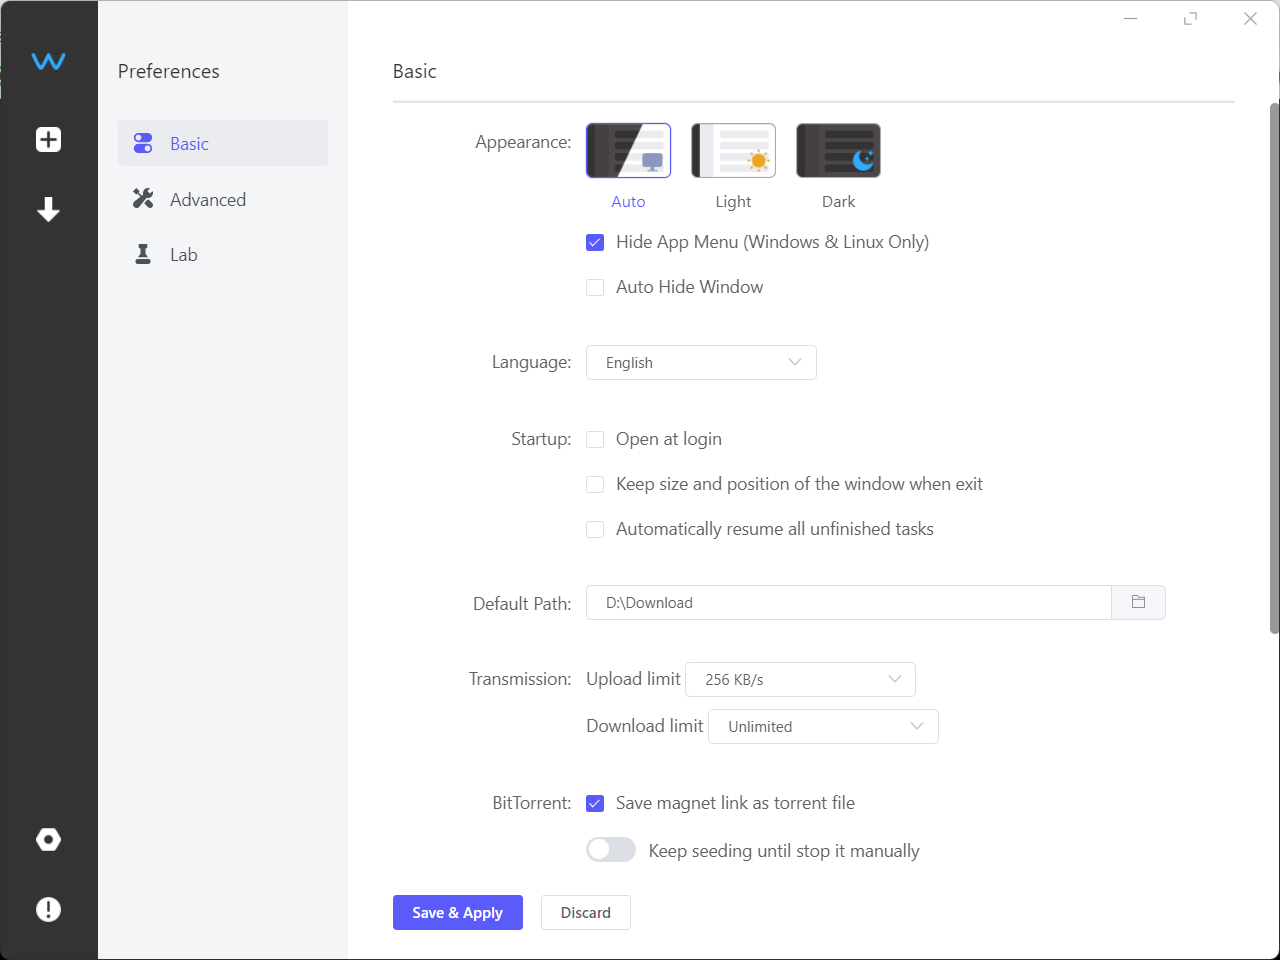
Task: Select the Auto appearance theme thumbnail
Action: point(628,151)
